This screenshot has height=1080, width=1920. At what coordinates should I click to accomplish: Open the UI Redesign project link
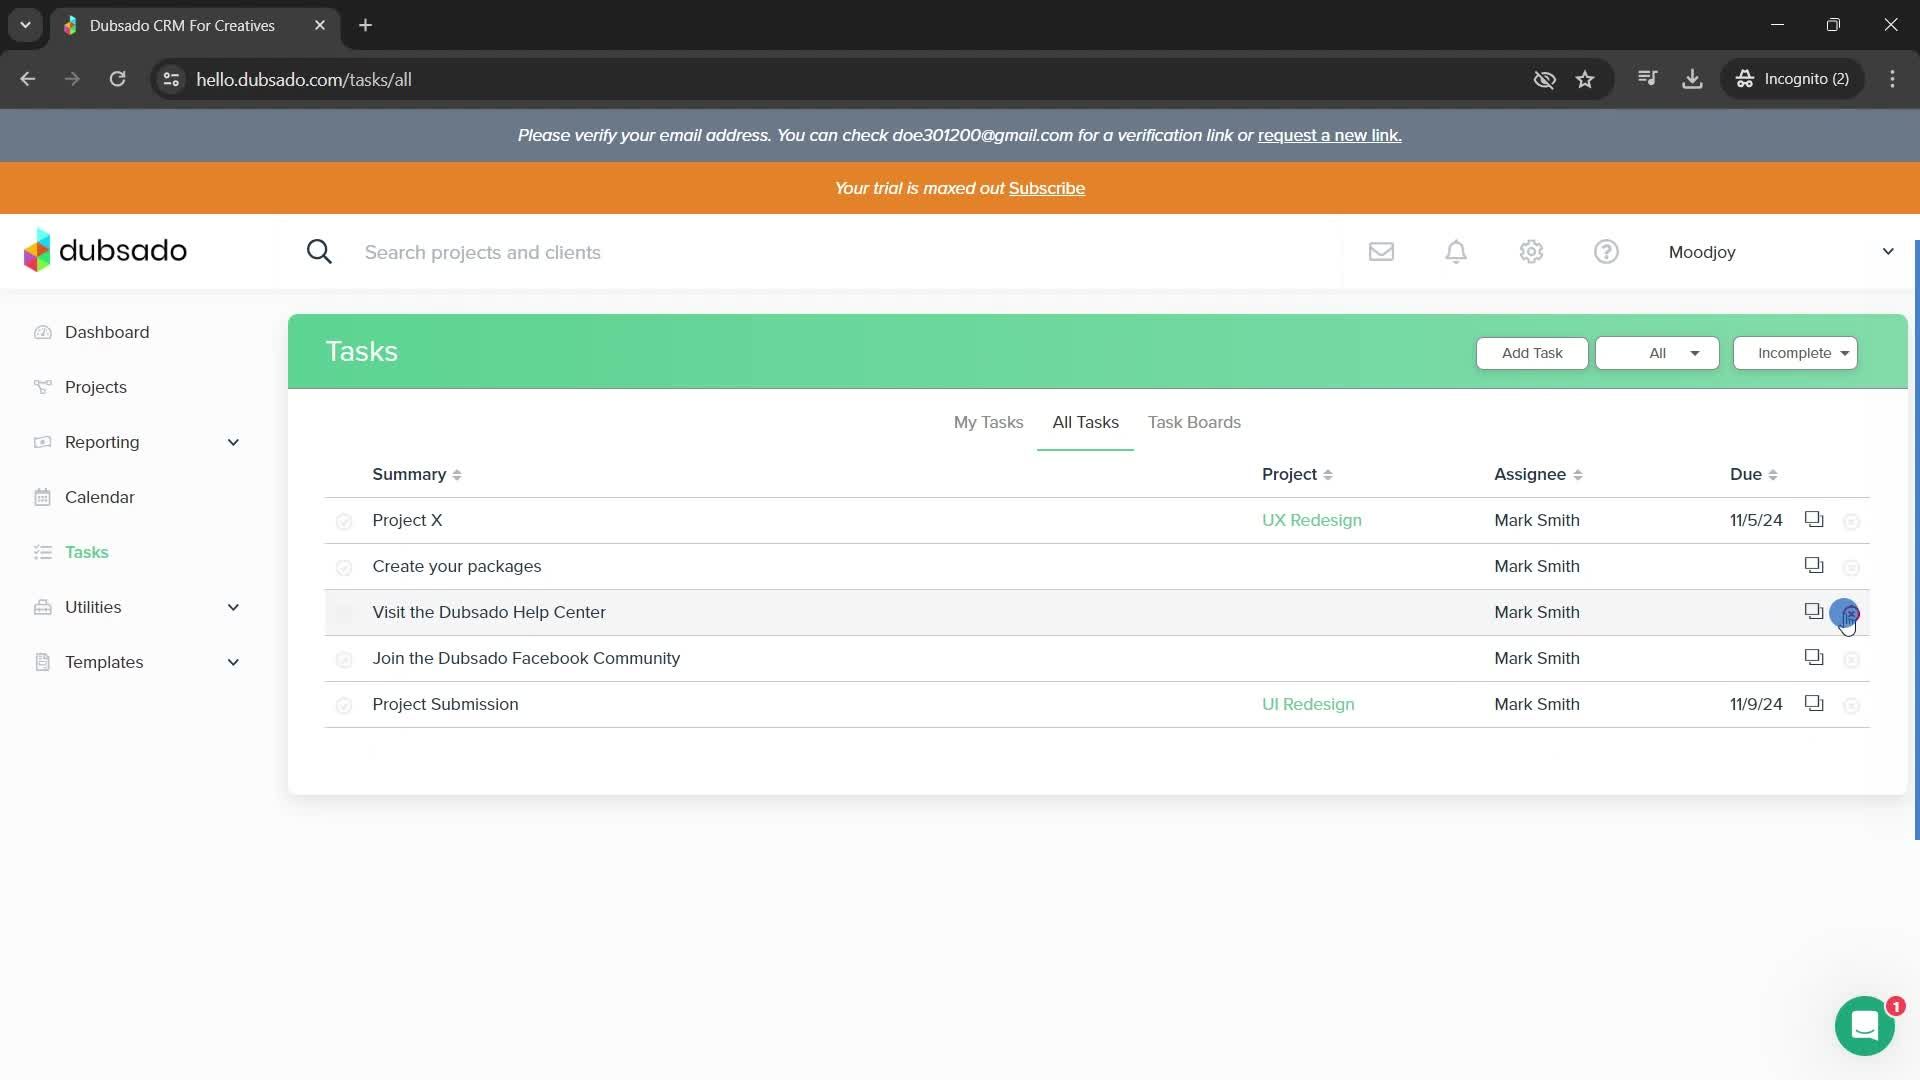pos(1307,704)
